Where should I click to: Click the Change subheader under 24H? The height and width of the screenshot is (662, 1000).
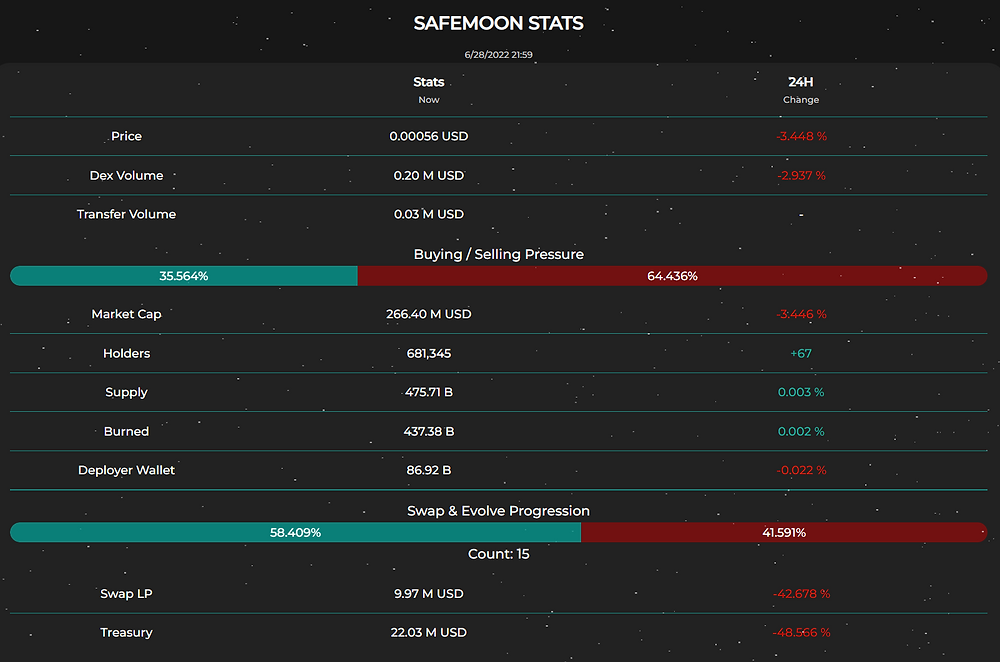tap(800, 100)
